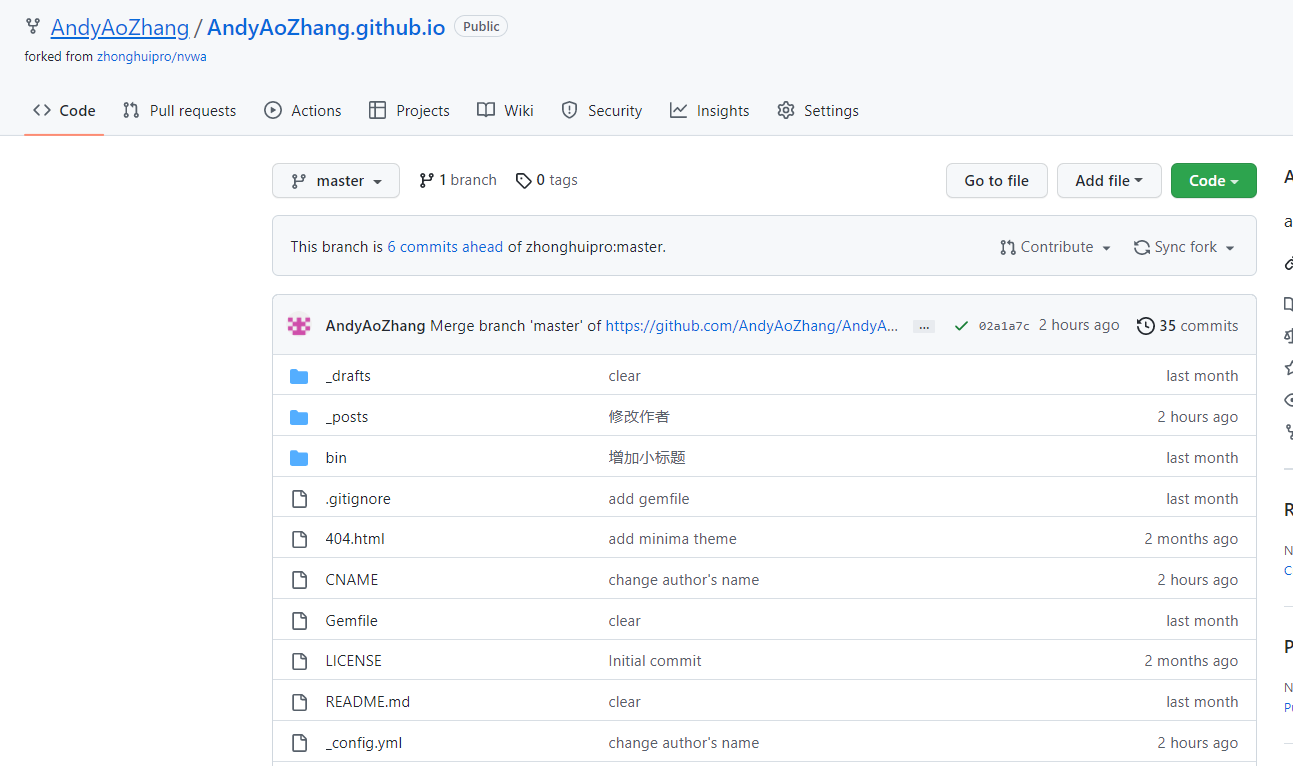Open the Security tab
This screenshot has height=766, width=1293.
point(601,111)
